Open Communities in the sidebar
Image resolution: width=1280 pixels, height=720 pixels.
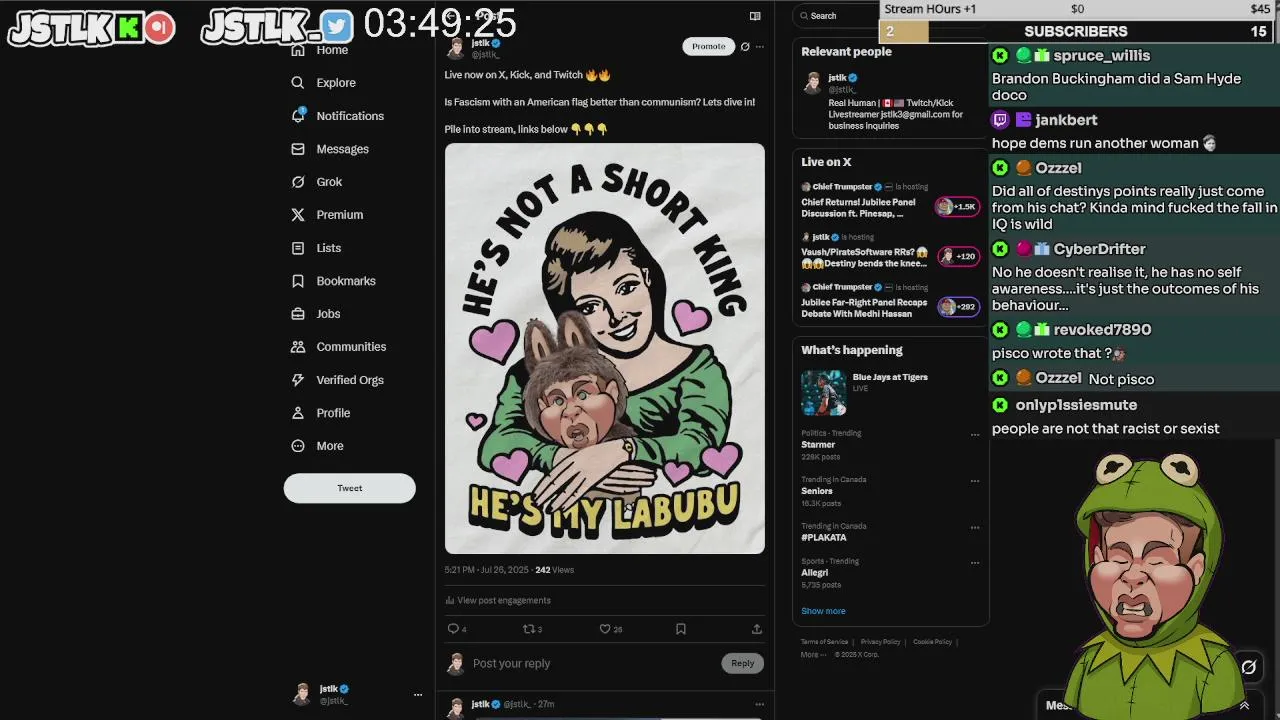pos(338,347)
